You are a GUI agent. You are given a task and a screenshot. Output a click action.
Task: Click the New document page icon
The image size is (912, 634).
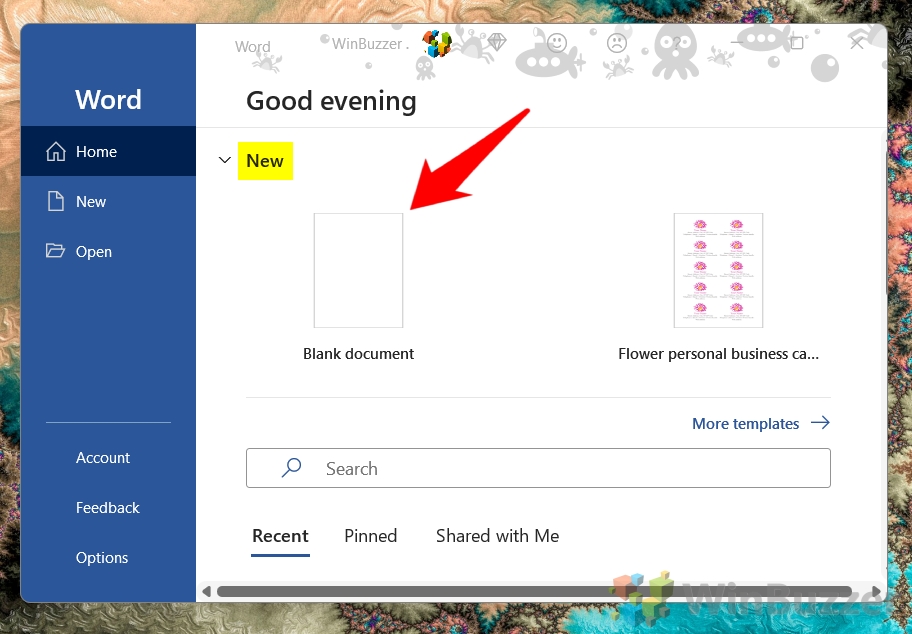56,201
